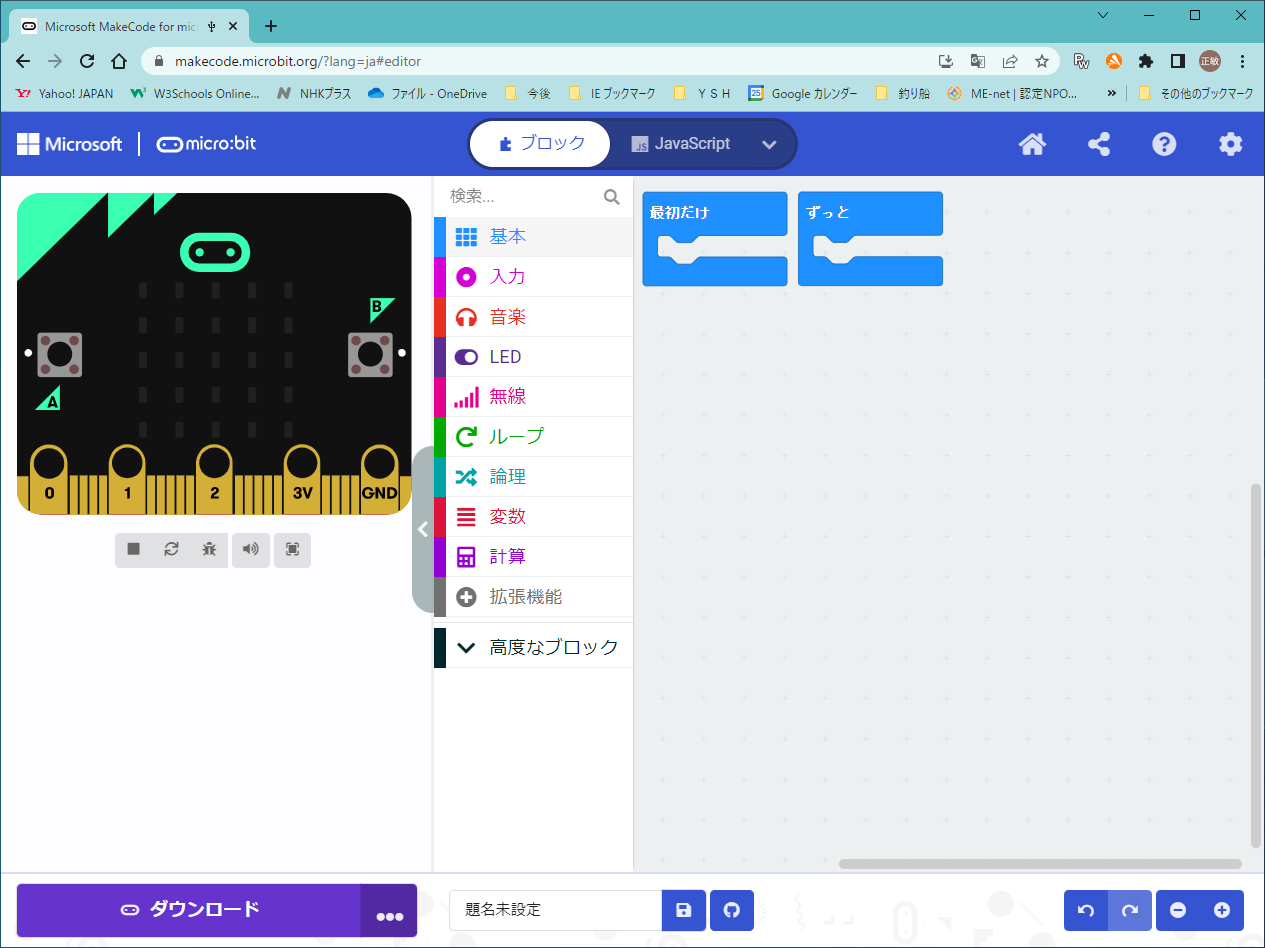This screenshot has height=948, width=1265.
Task: Open the LED block category
Action: [533, 357]
